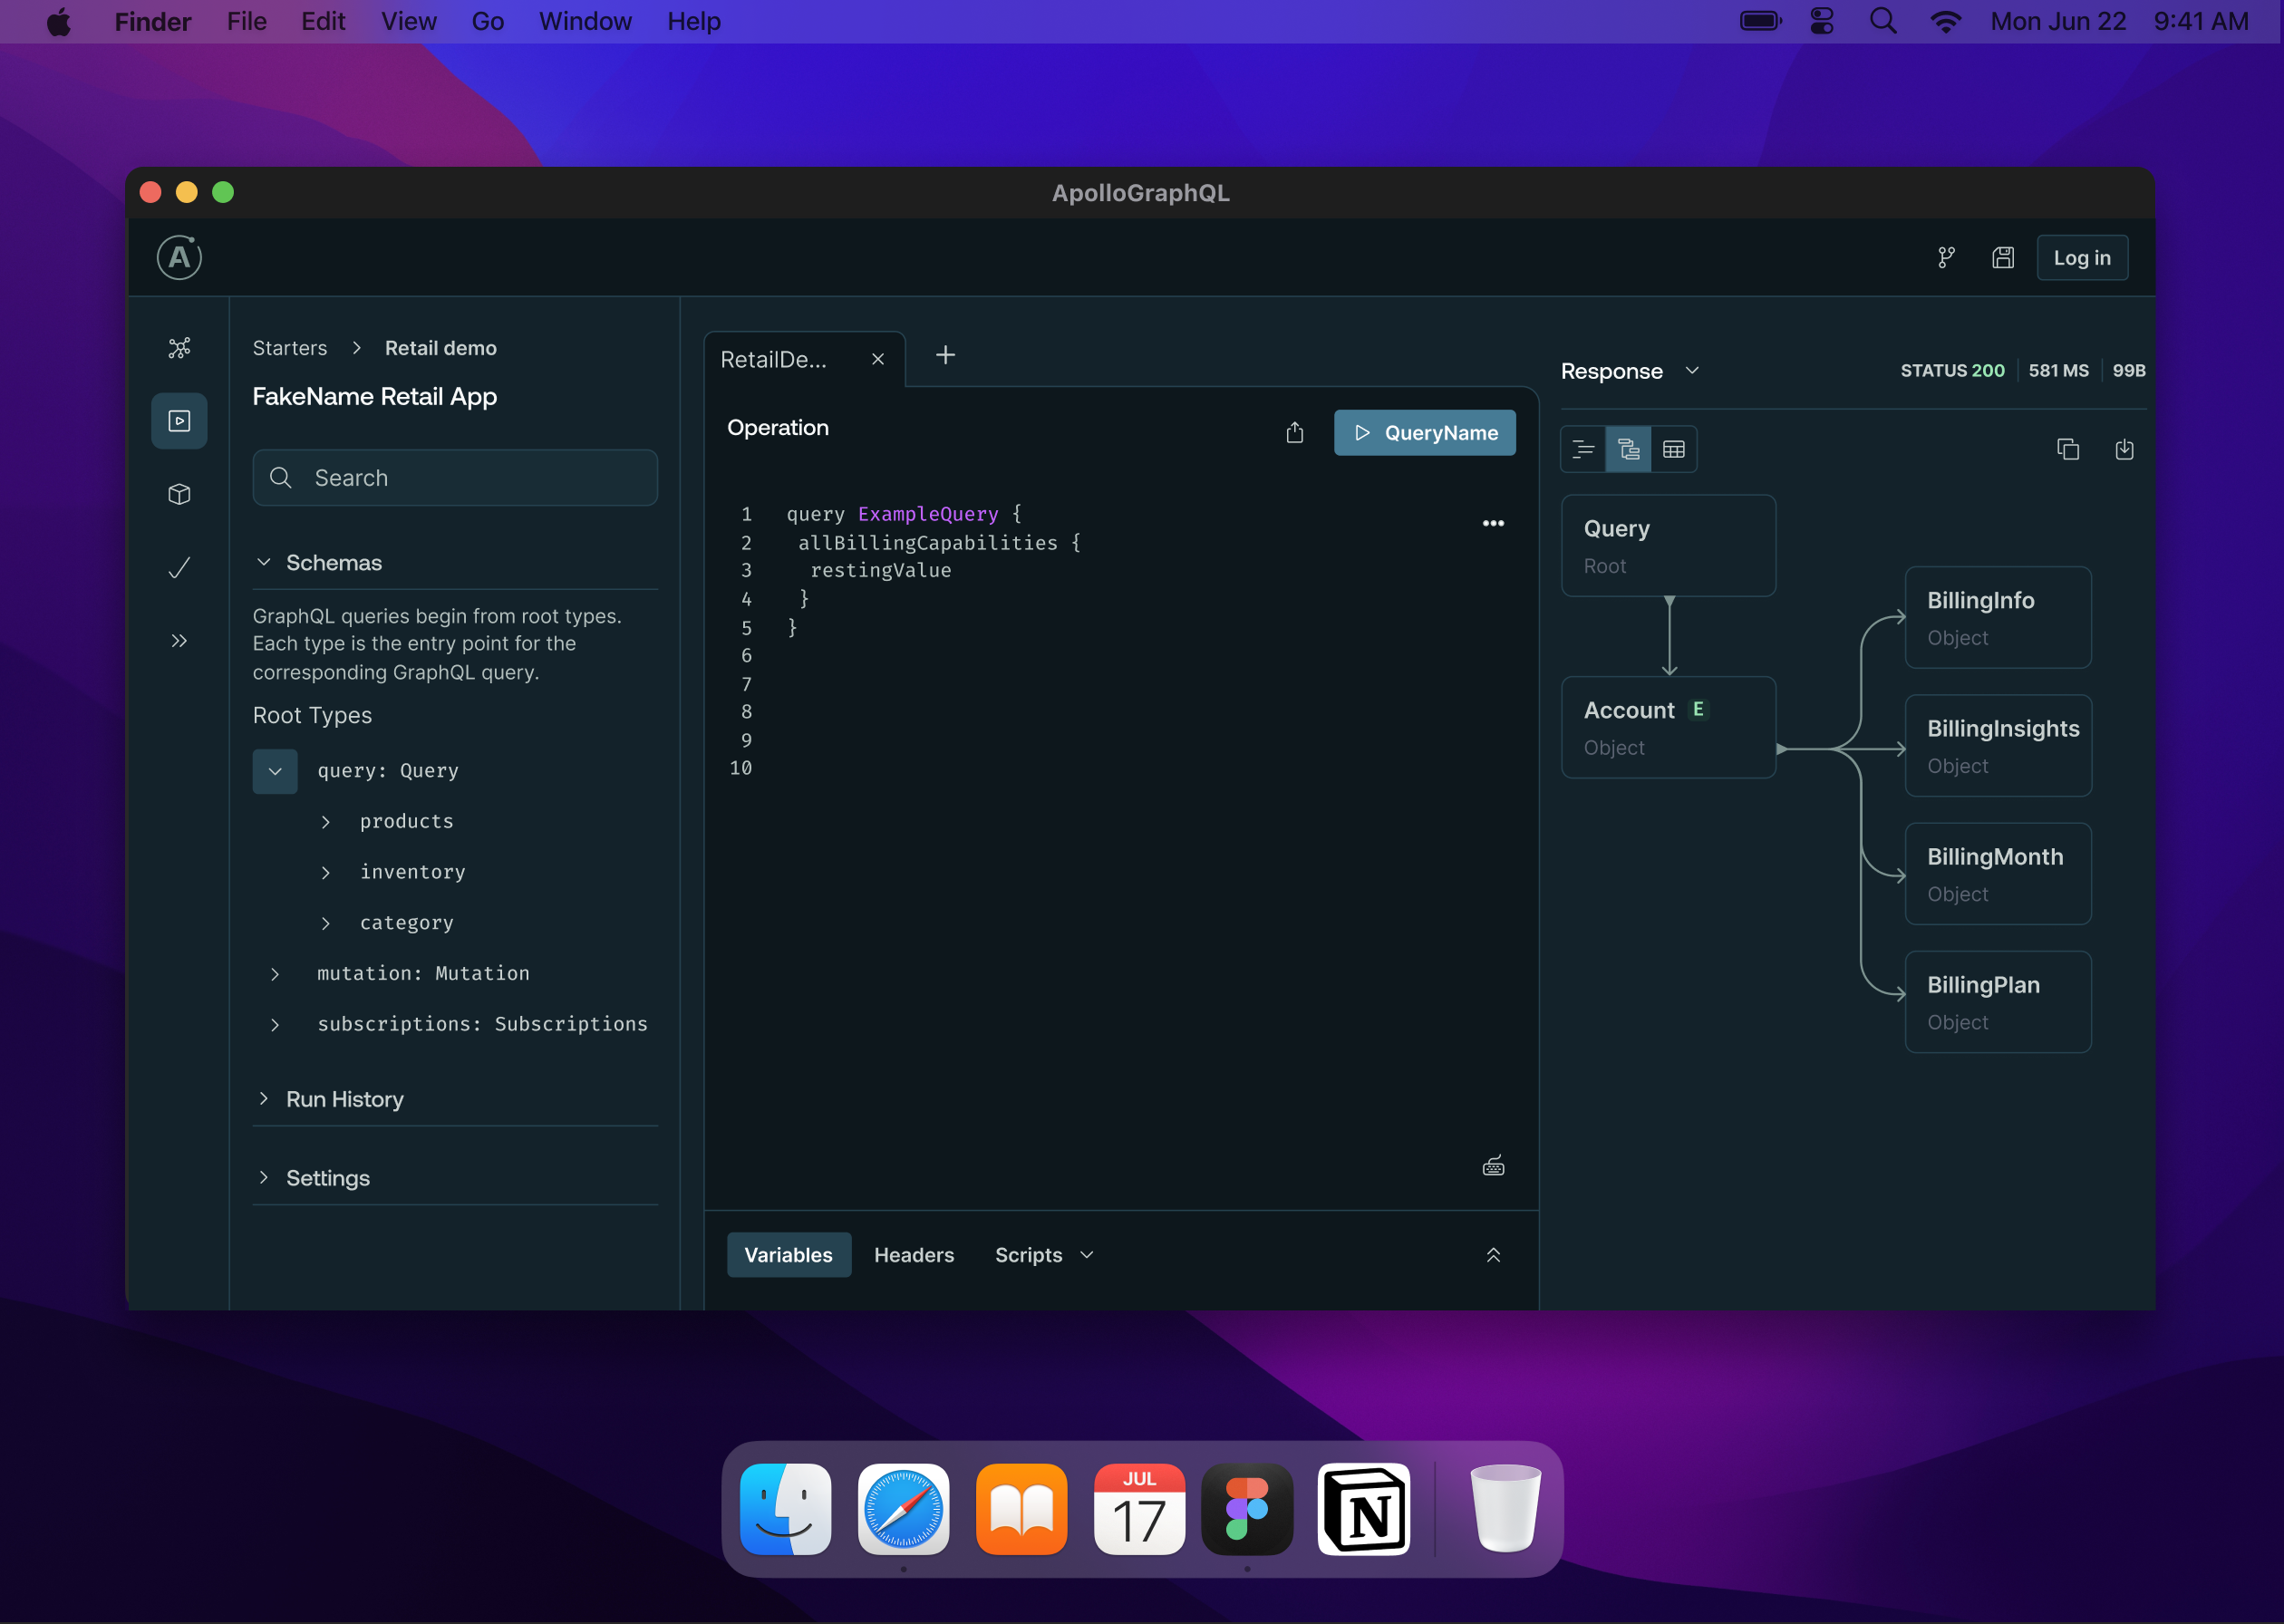Click the git branch icon in header
Image resolution: width=2284 pixels, height=1624 pixels.
point(1946,258)
